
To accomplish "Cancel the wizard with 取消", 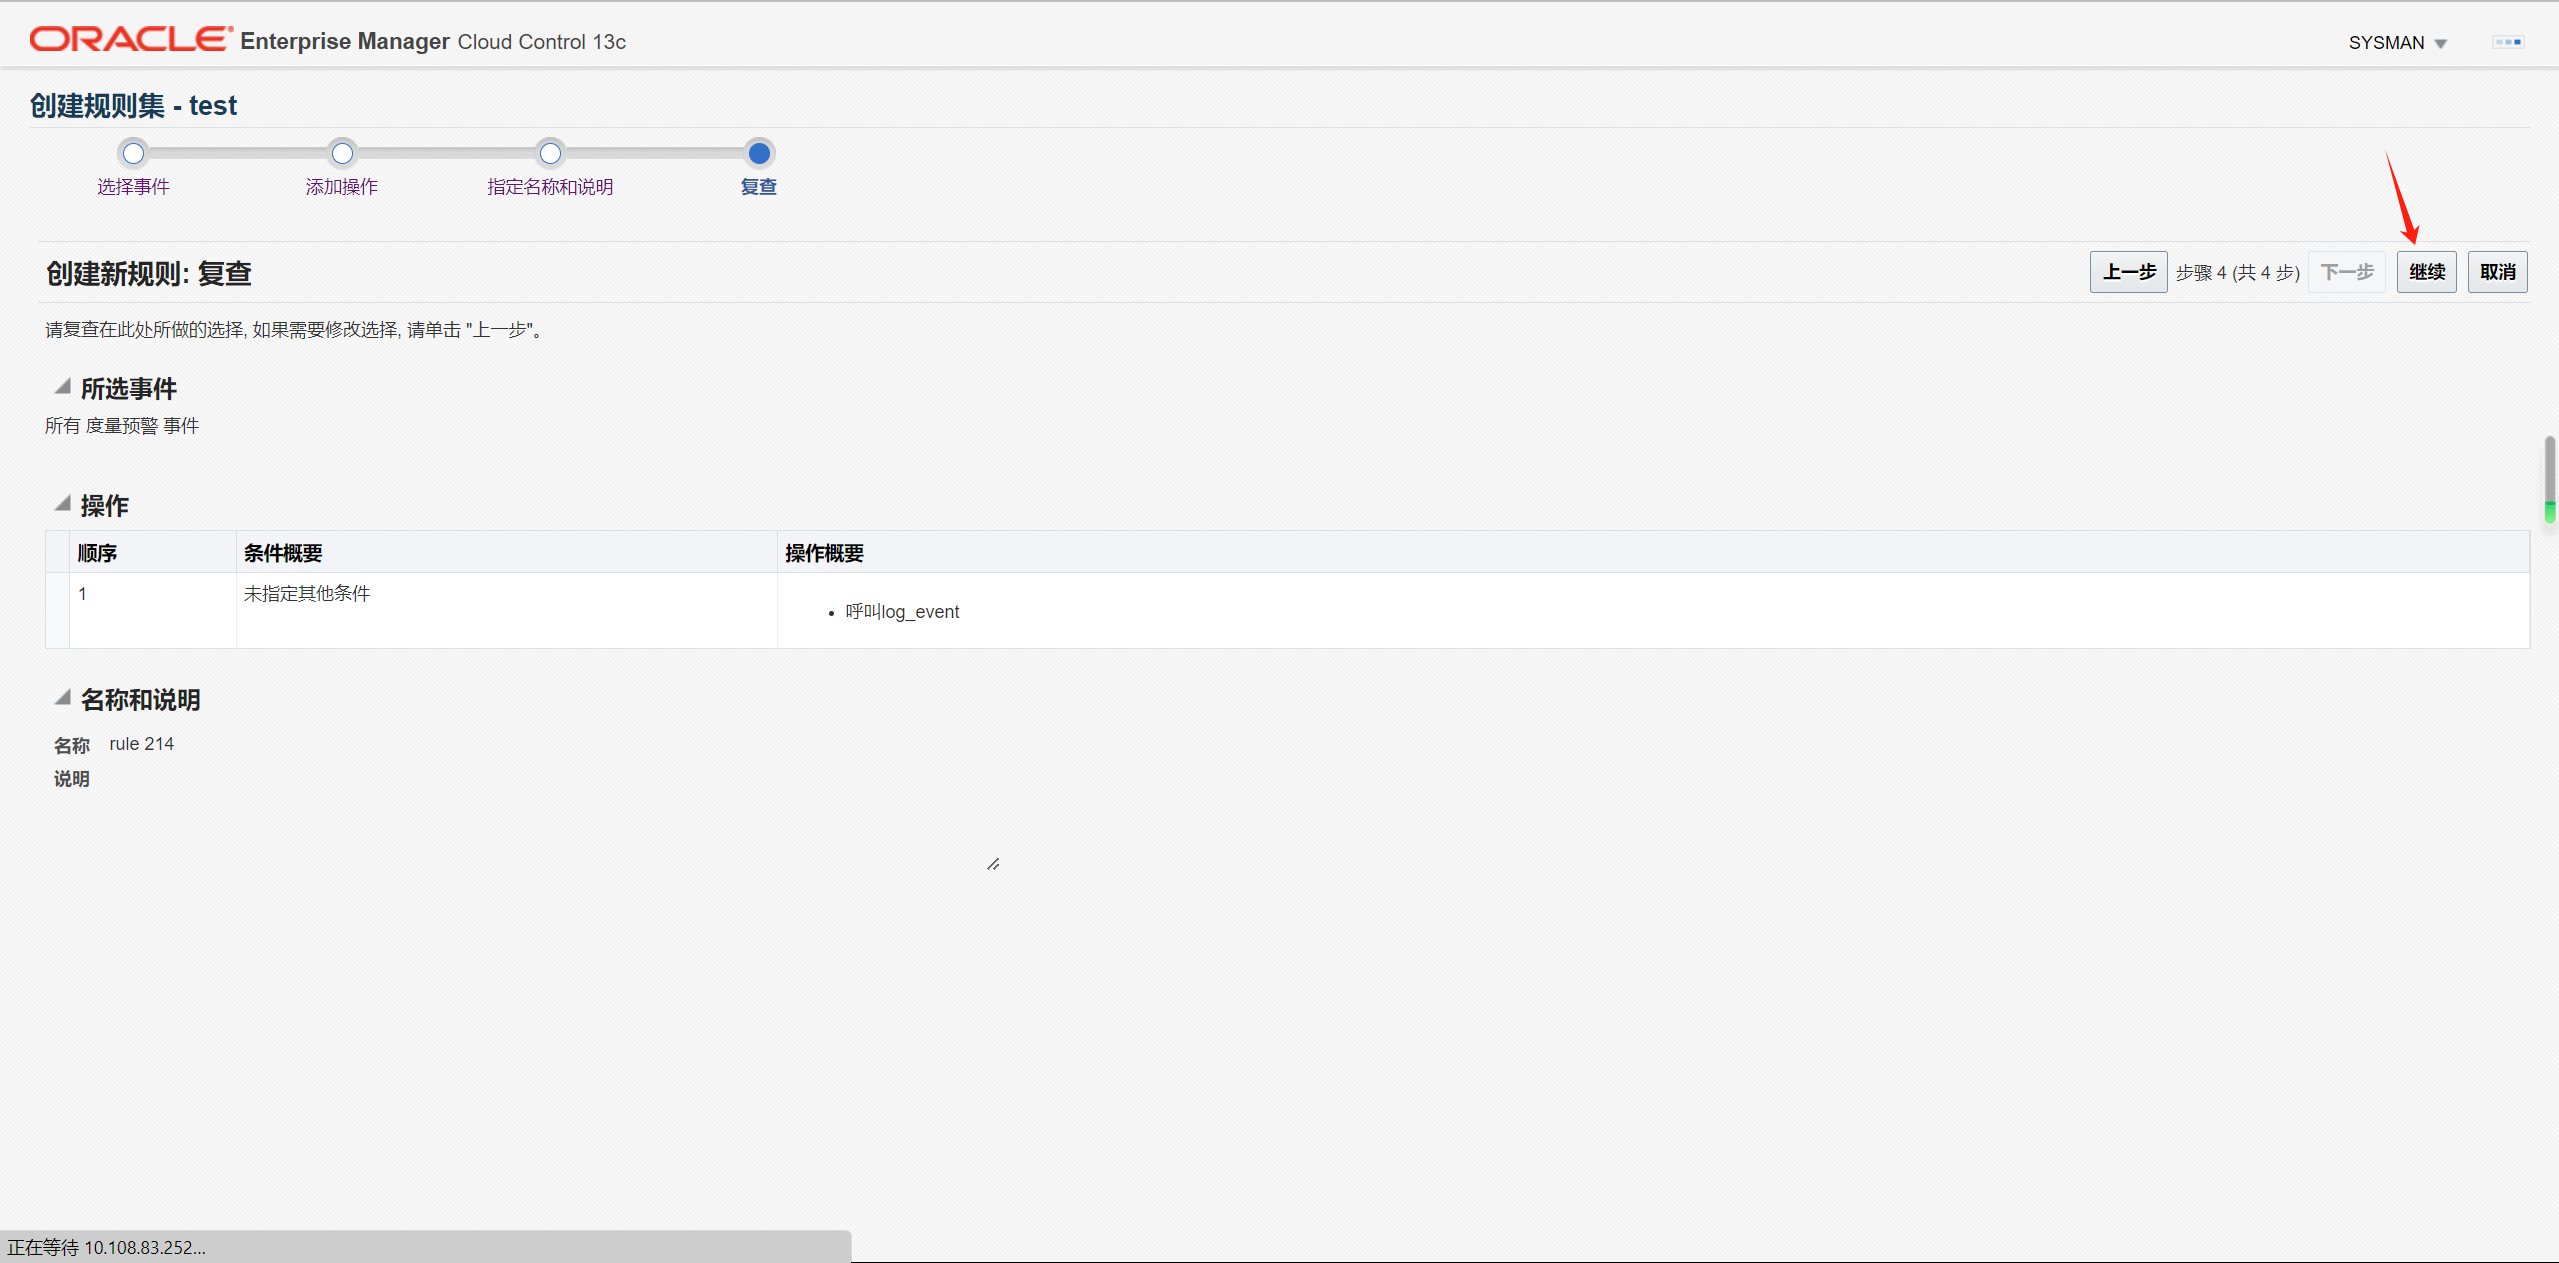I will coord(2497,272).
